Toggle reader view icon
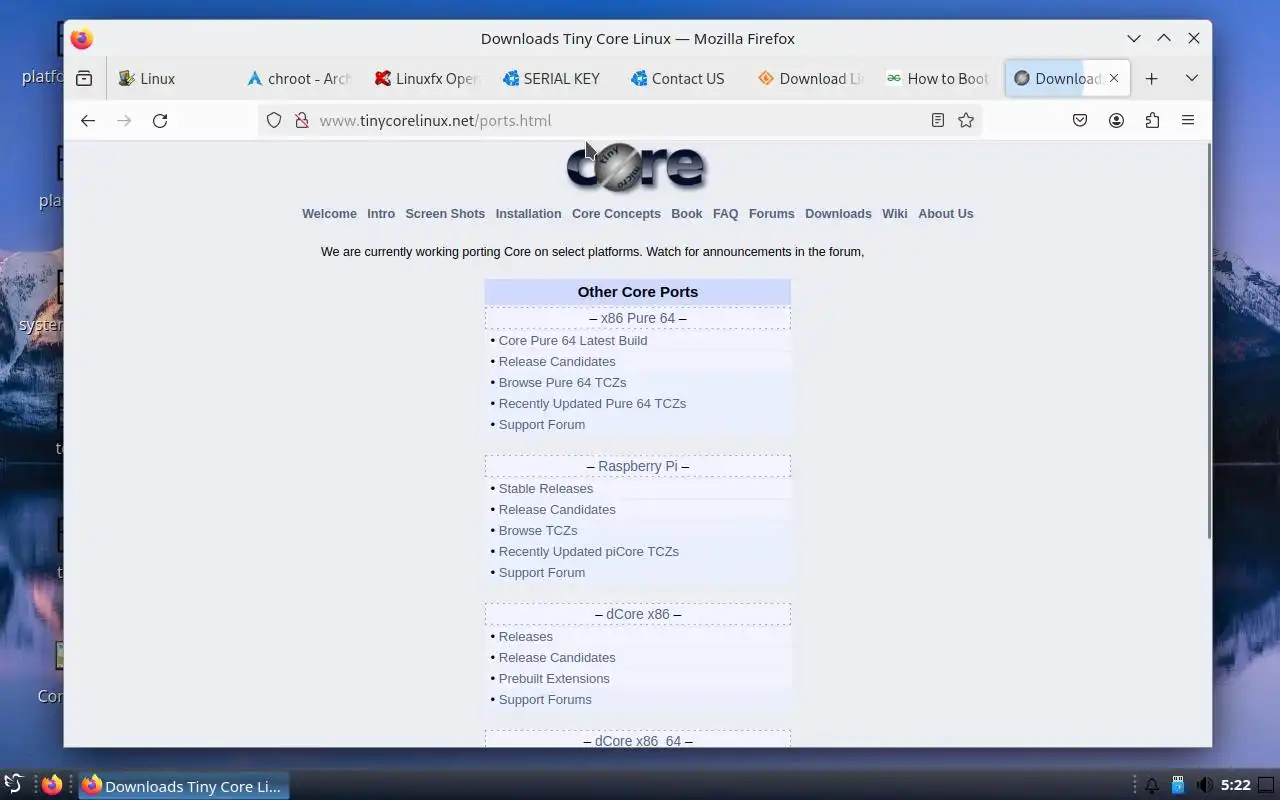This screenshot has height=800, width=1280. pos(938,120)
